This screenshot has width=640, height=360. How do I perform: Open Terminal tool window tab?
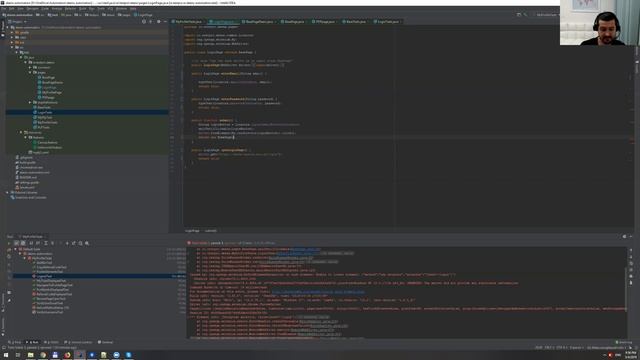(105, 342)
